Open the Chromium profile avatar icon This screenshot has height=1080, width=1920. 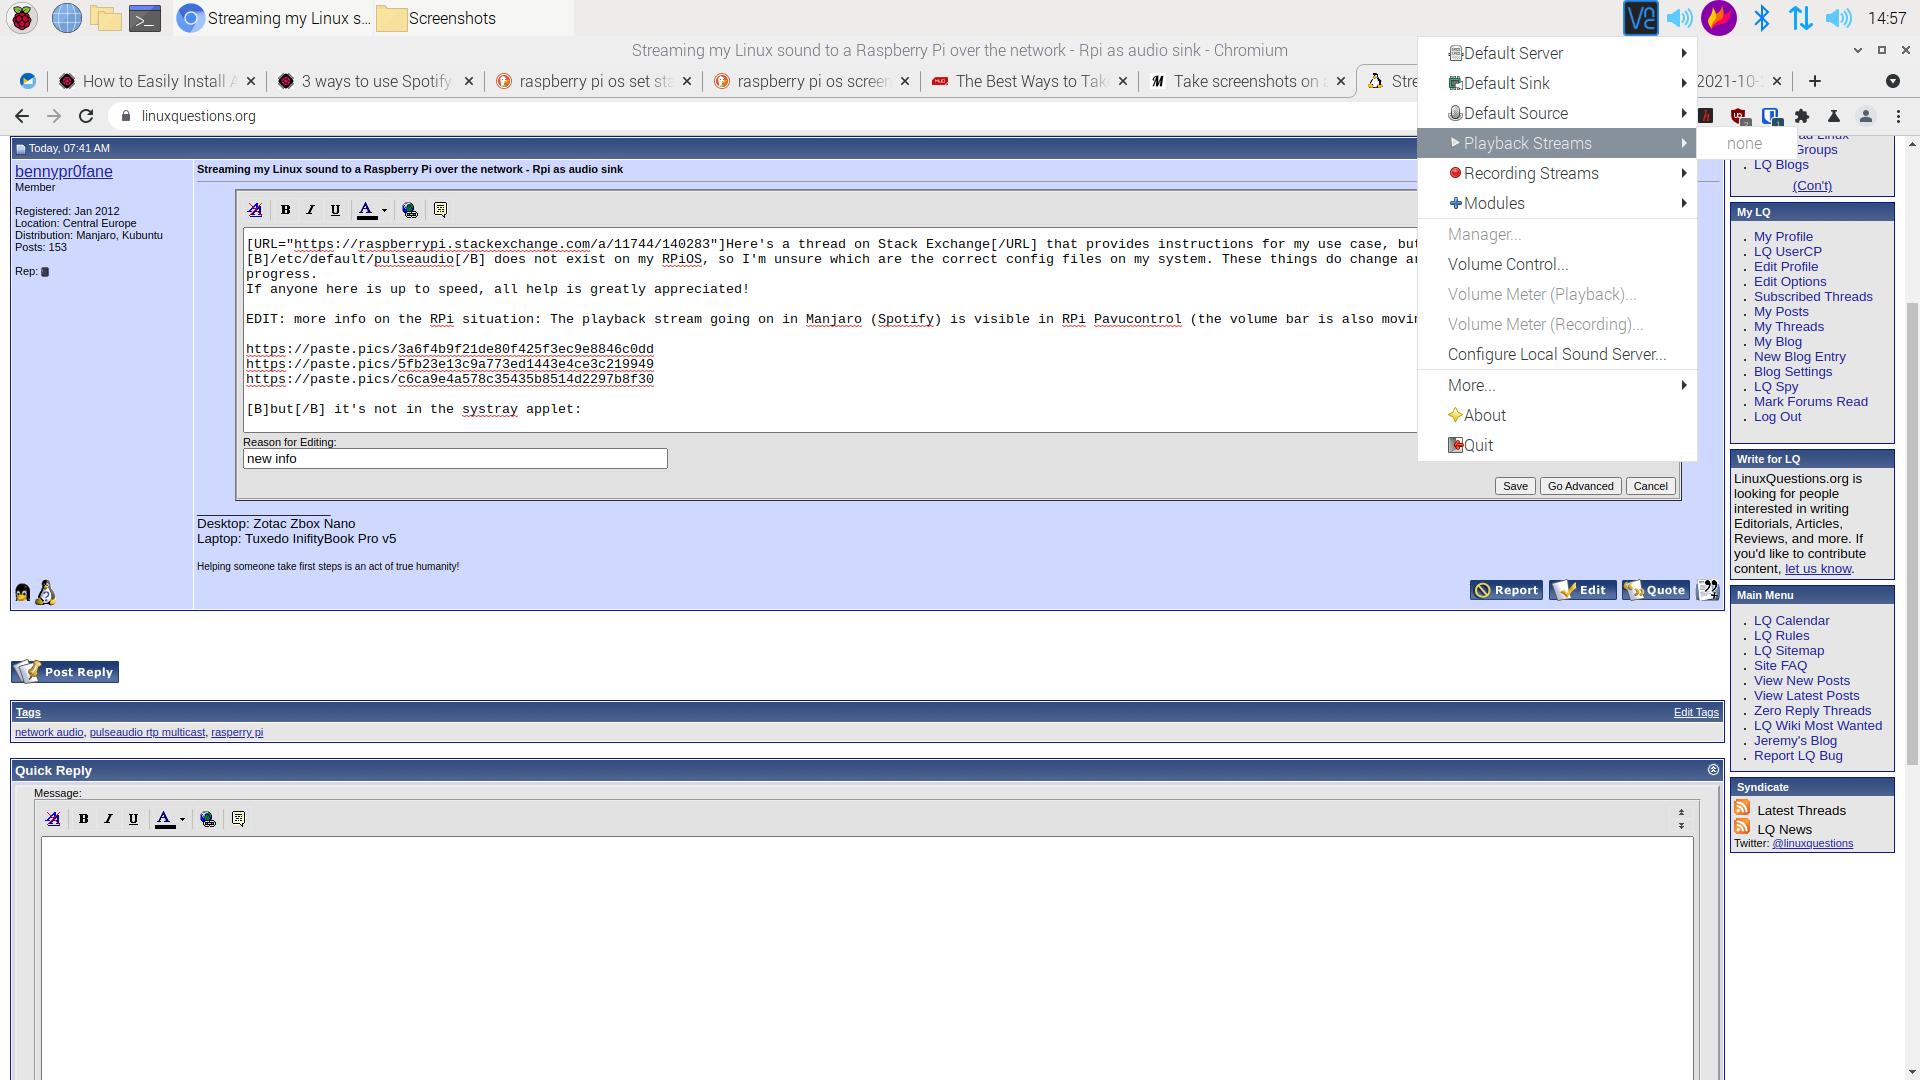[1866, 116]
